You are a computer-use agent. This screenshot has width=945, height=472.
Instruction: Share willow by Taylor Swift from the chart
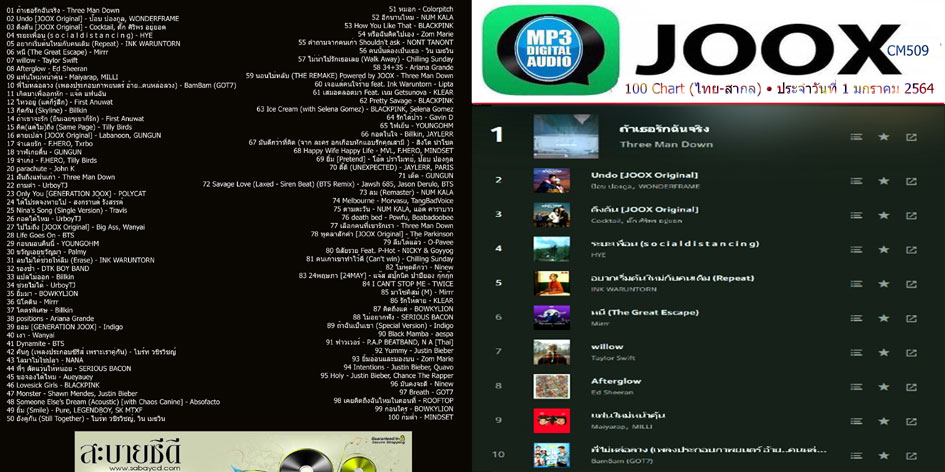click(911, 353)
